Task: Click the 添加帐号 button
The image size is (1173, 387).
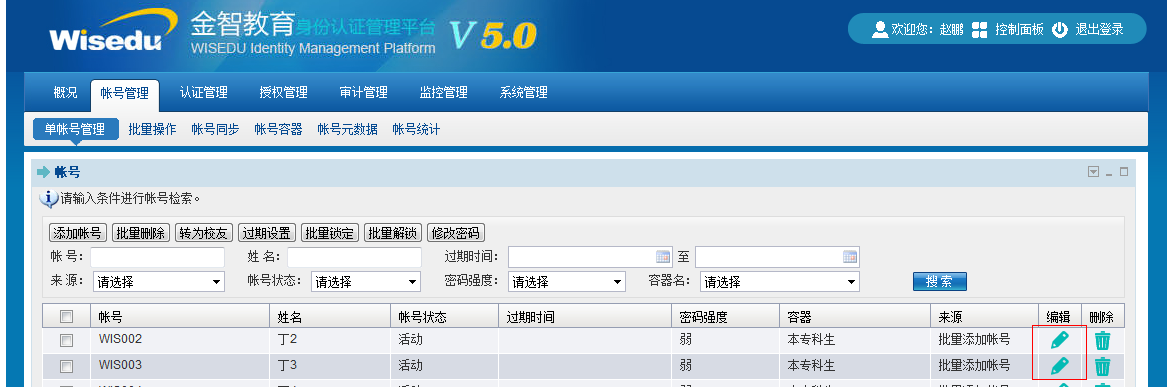Action: click(x=77, y=233)
